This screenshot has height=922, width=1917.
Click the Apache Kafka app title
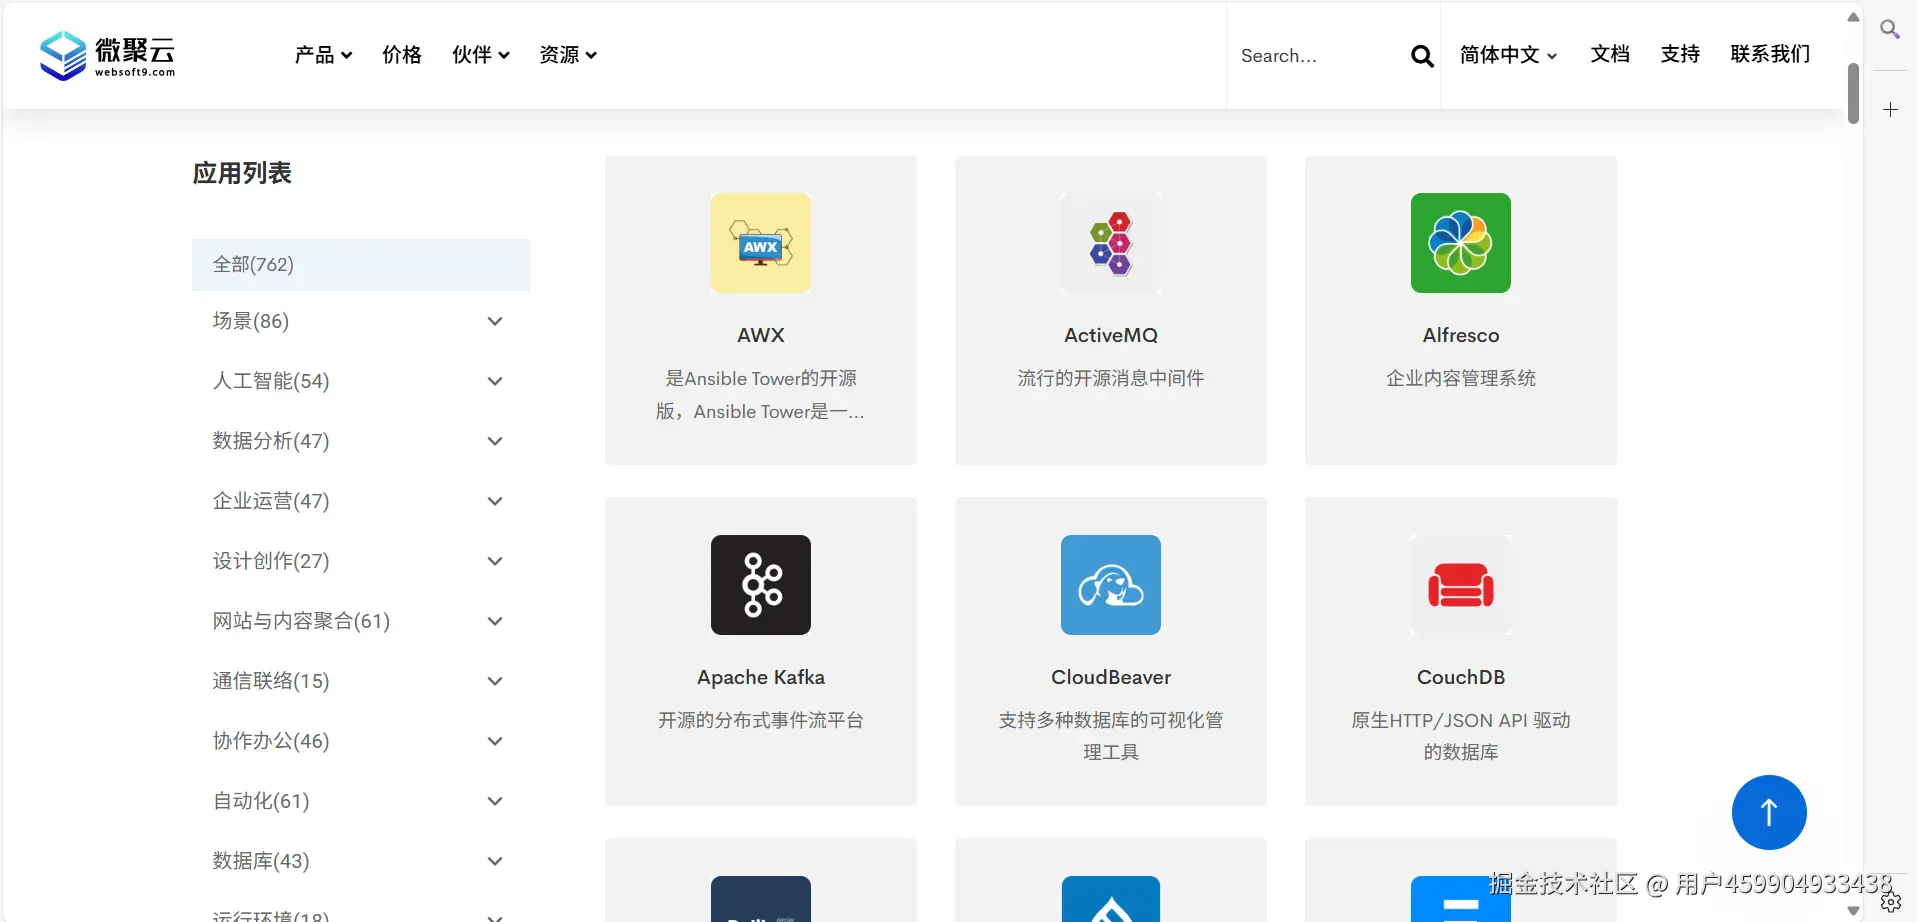[761, 677]
